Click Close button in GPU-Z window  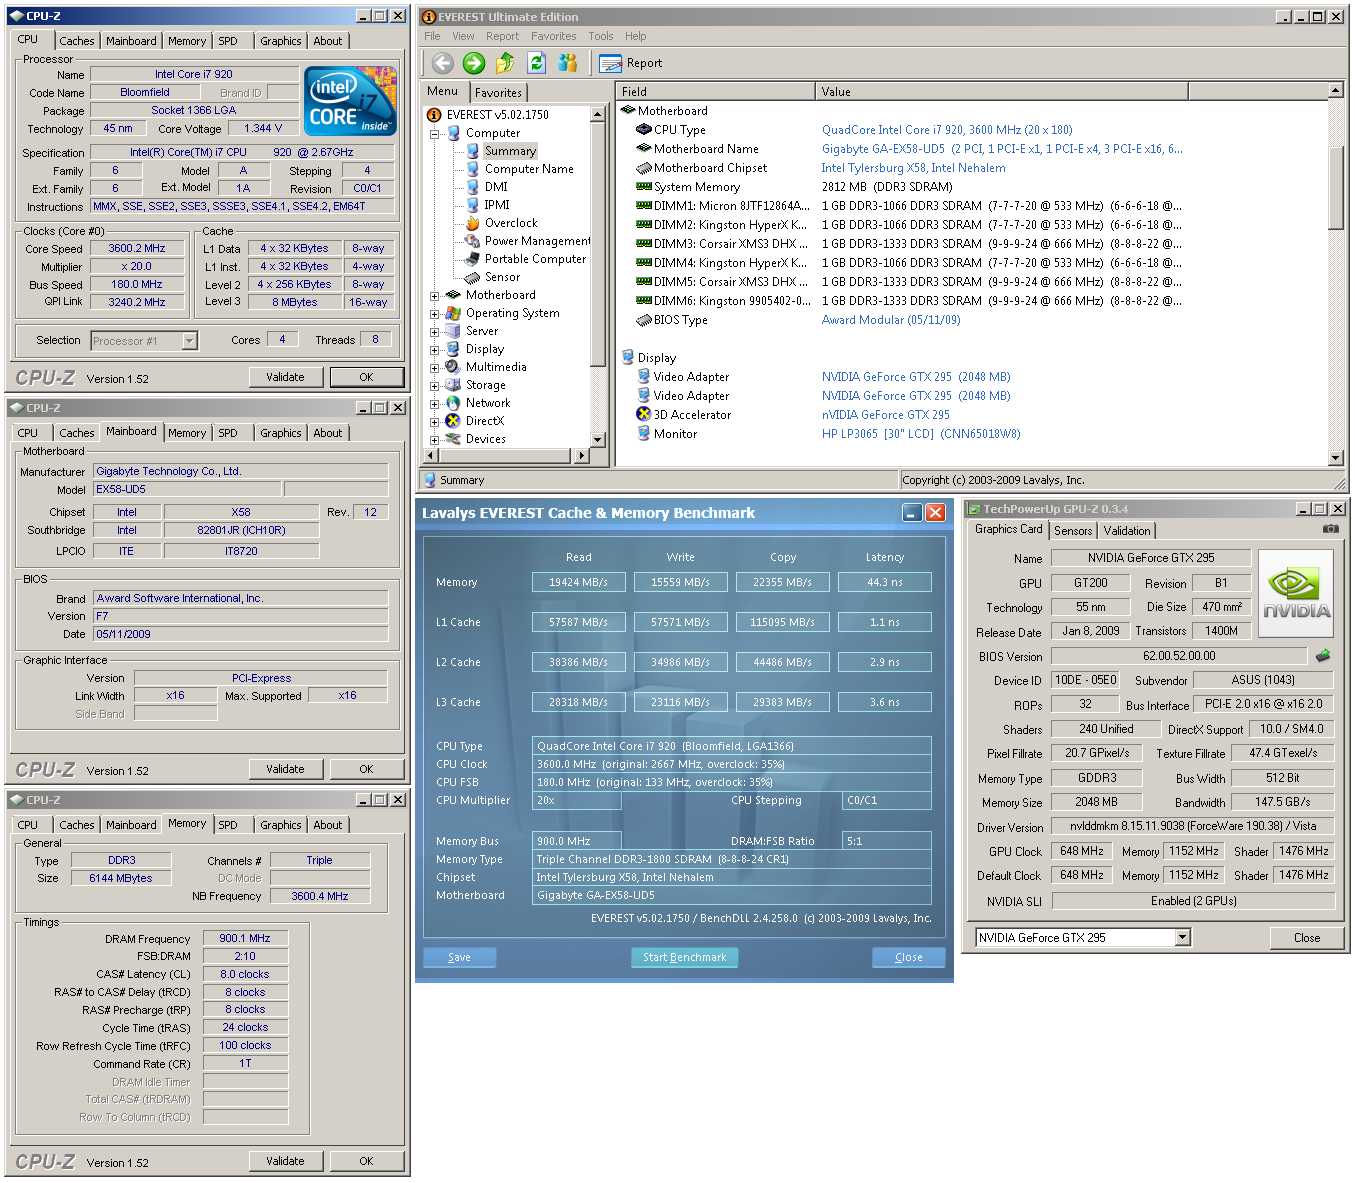(1307, 937)
